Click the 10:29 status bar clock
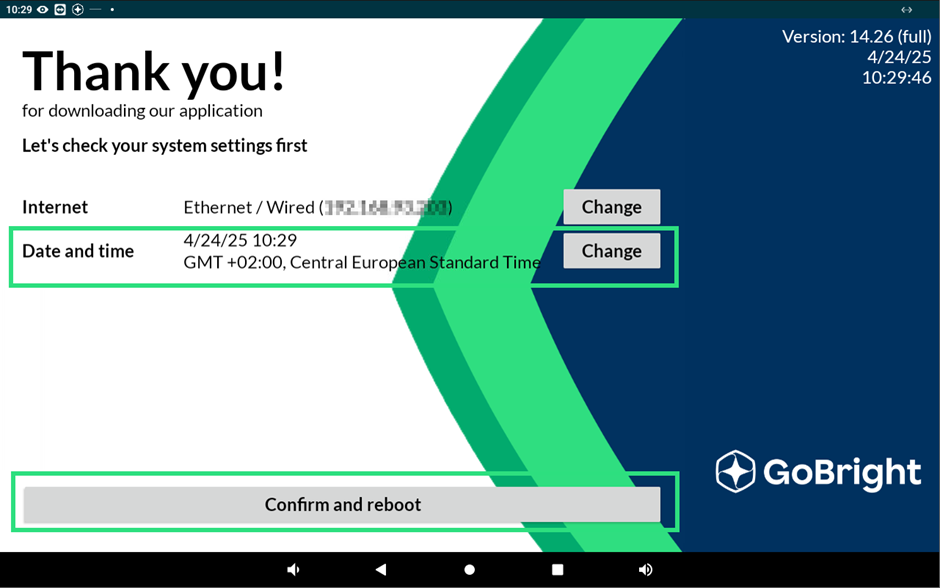This screenshot has height=588, width=940. (19, 10)
